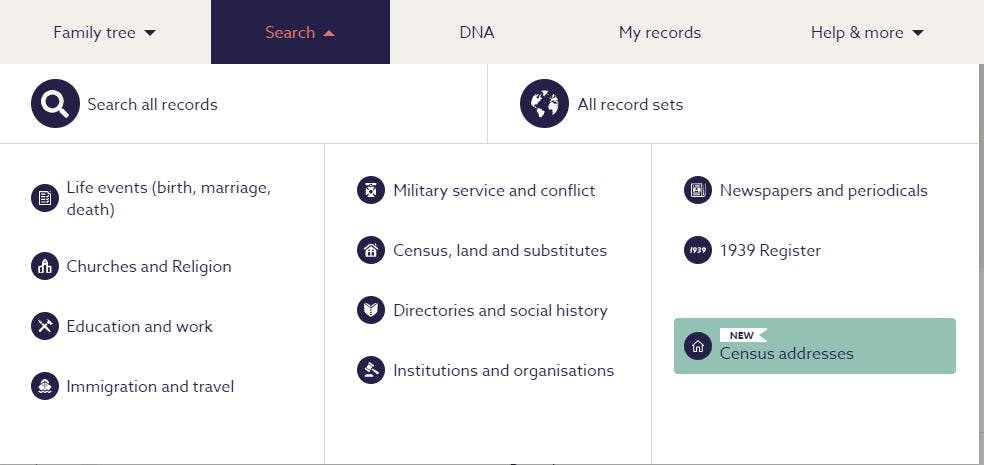Choose Churches and Religion category
The image size is (984, 465).
coord(149,266)
